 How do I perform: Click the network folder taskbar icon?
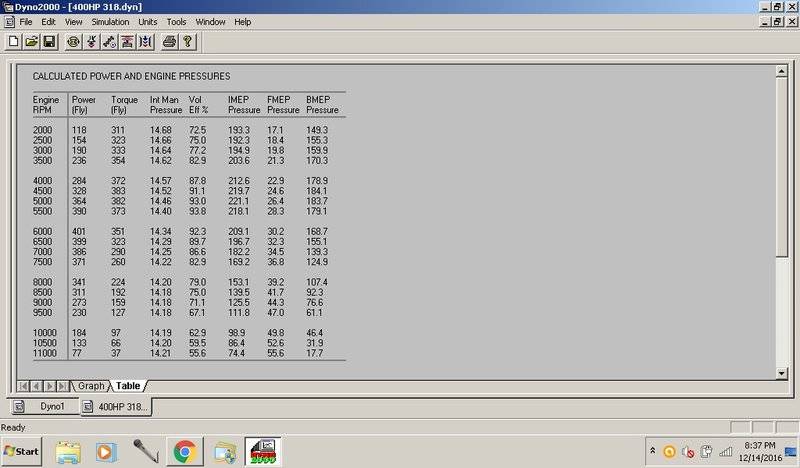point(224,452)
